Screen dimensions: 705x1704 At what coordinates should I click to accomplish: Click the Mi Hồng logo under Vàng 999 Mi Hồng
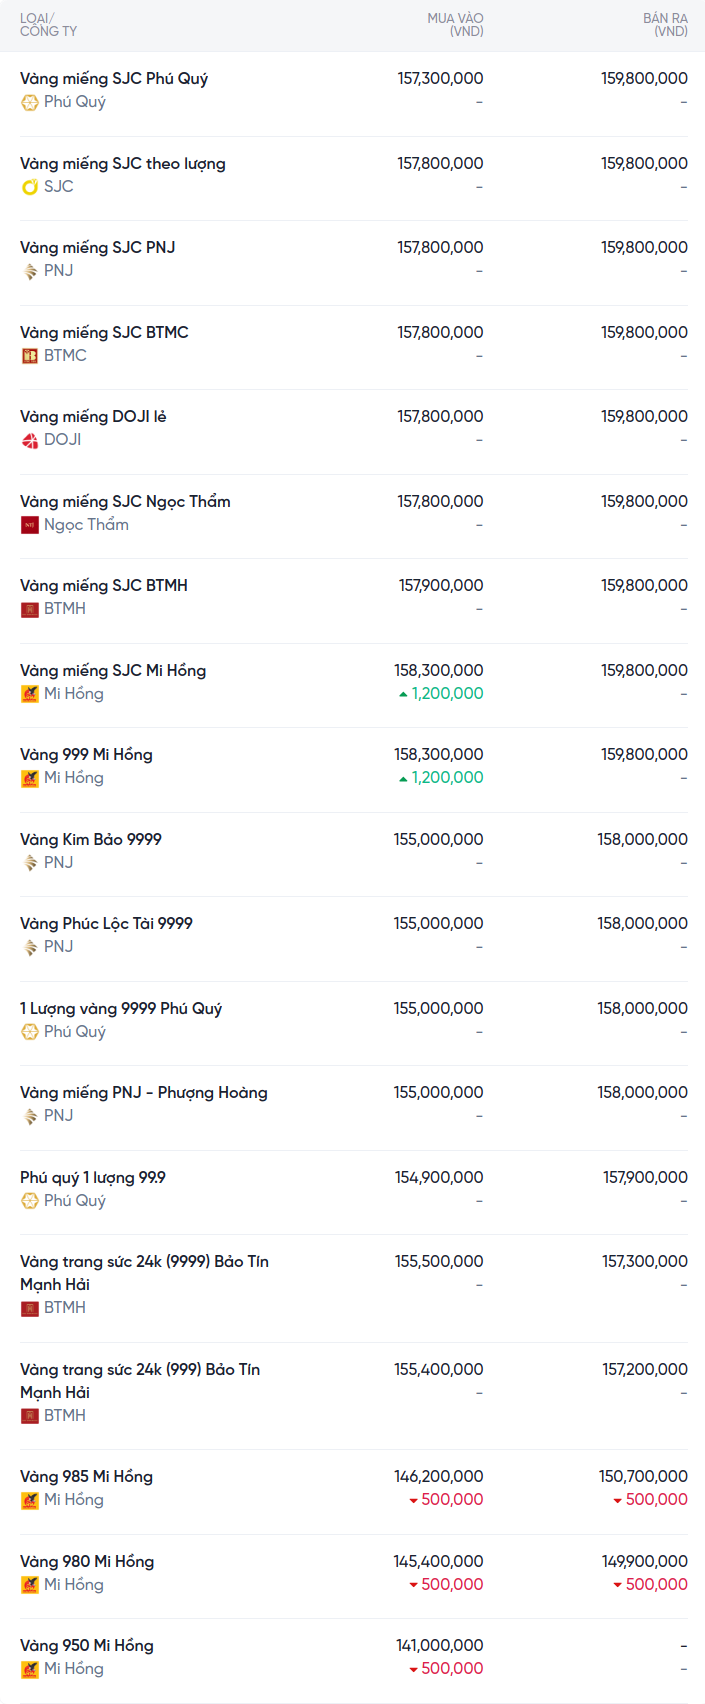coord(30,778)
